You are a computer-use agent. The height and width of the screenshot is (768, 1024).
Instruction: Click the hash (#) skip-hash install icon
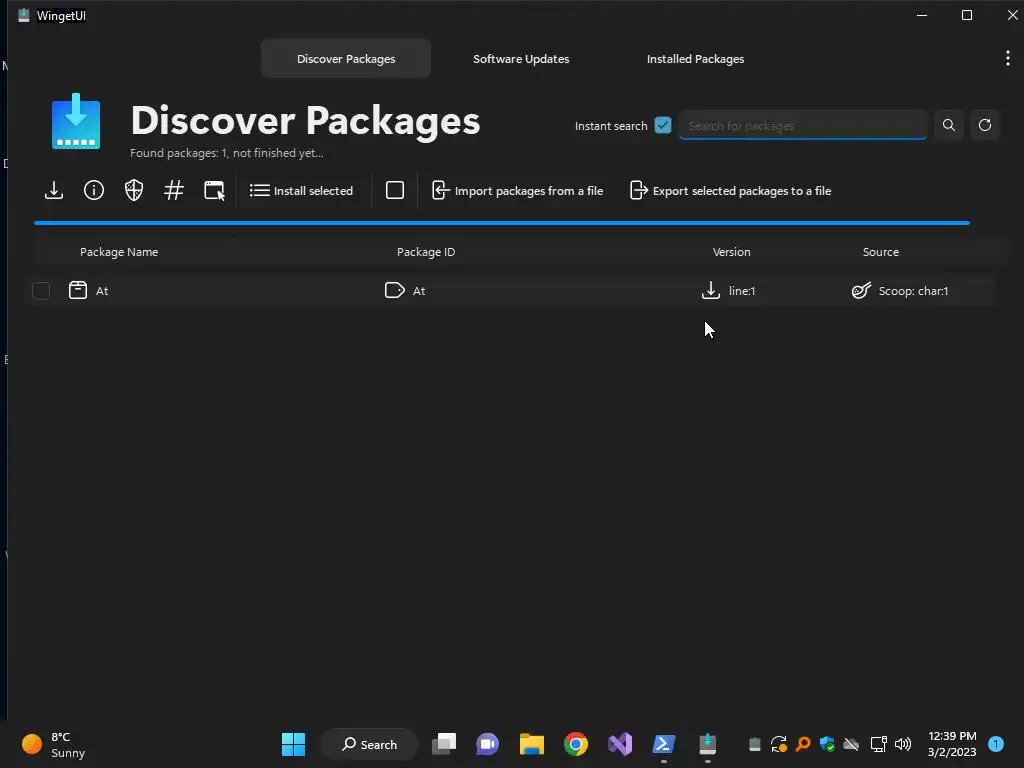[174, 190]
